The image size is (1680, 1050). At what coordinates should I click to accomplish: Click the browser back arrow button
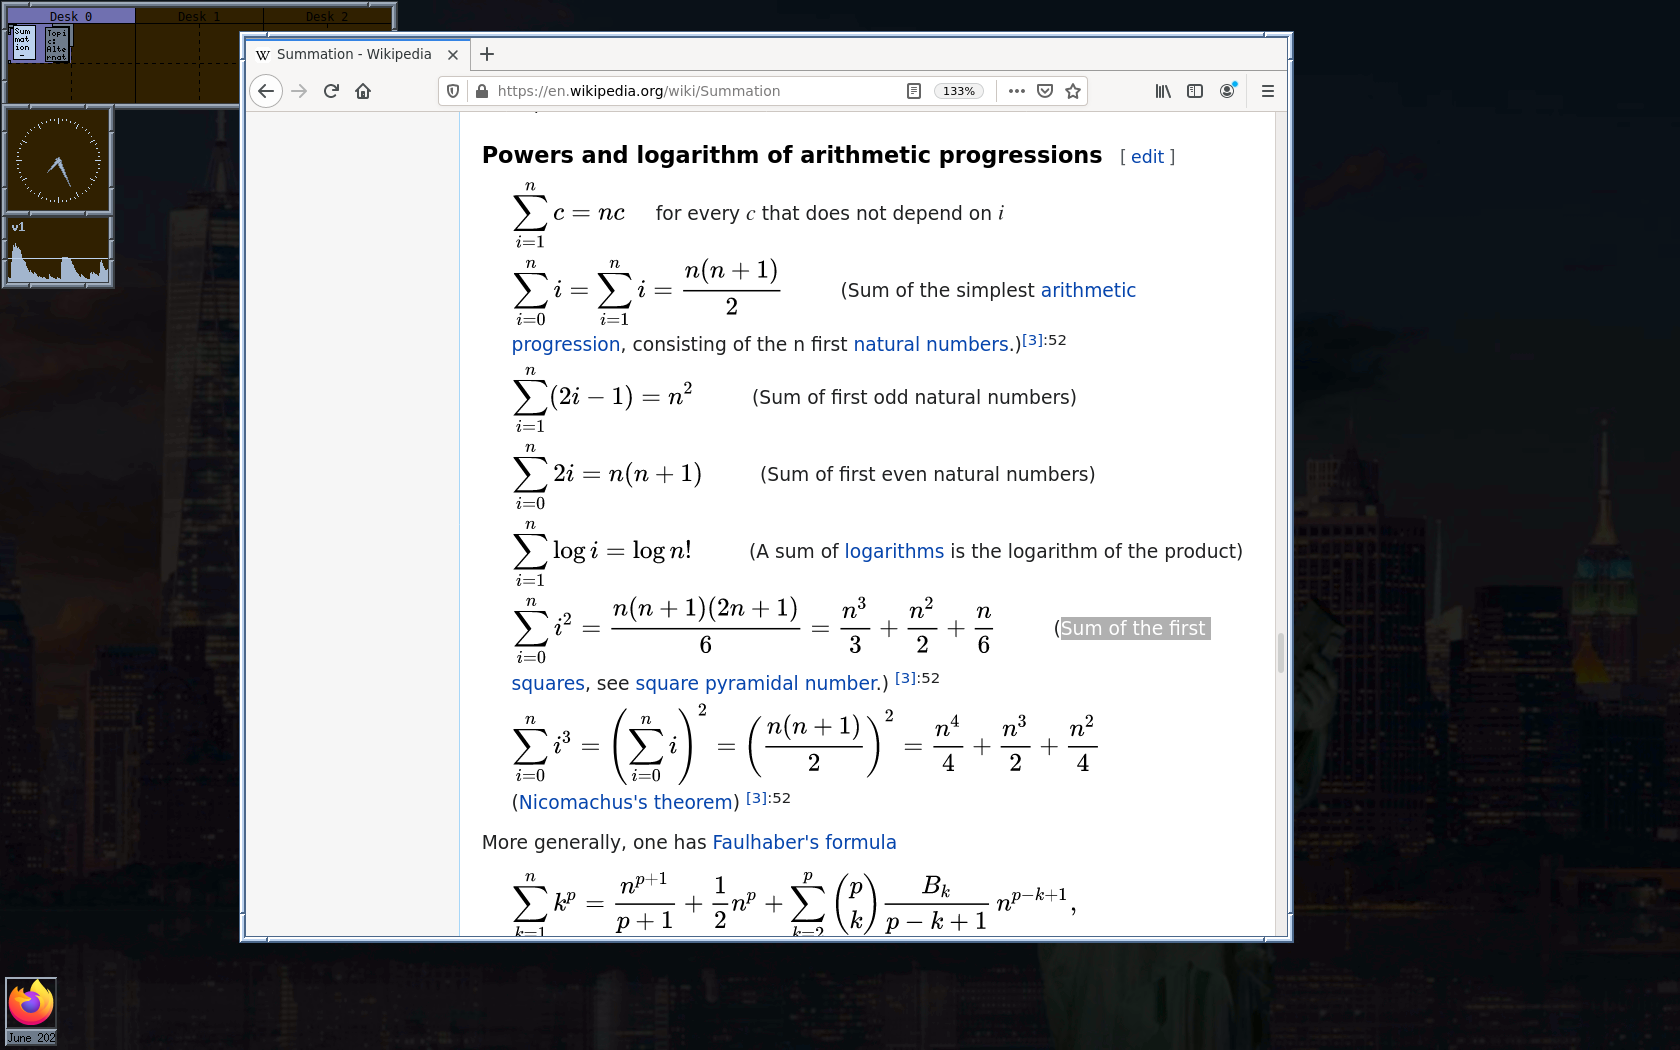(265, 91)
